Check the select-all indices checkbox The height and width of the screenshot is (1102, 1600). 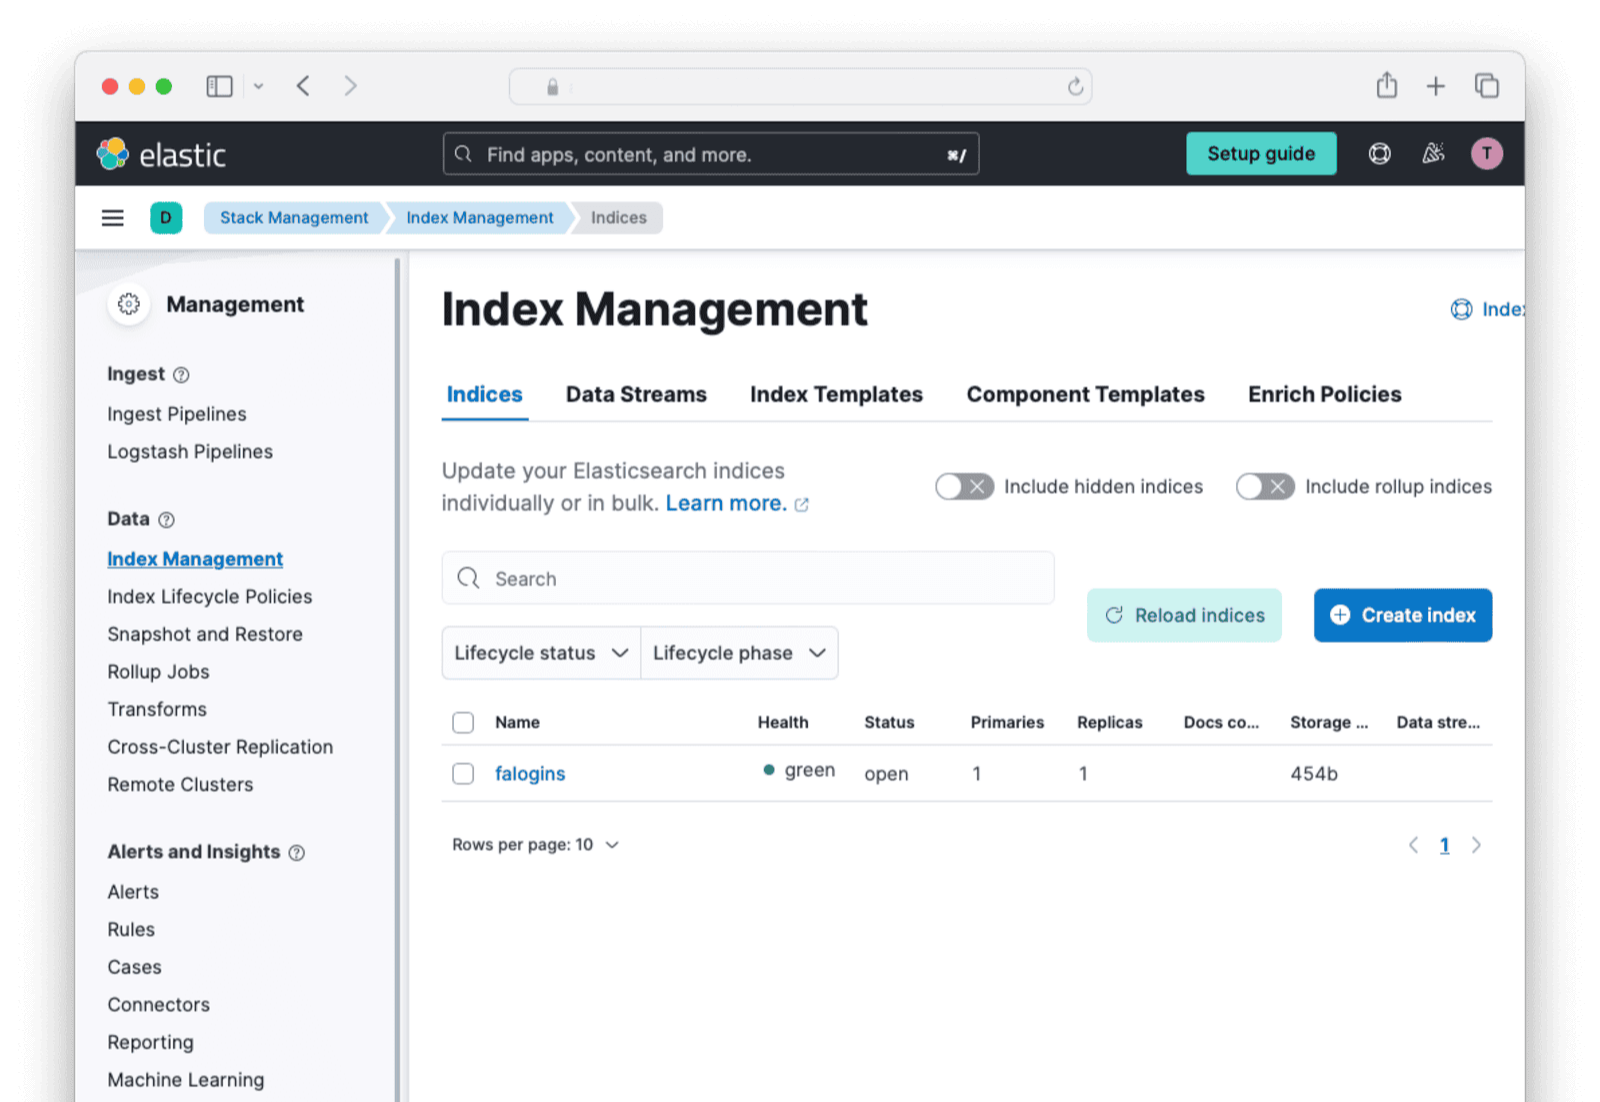click(463, 722)
